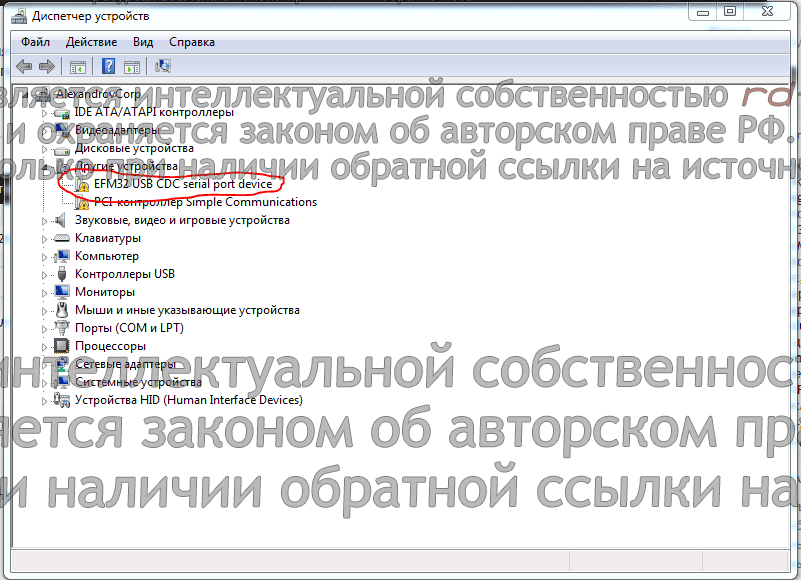Expand the Порты (COM и LPT) node

(45, 328)
